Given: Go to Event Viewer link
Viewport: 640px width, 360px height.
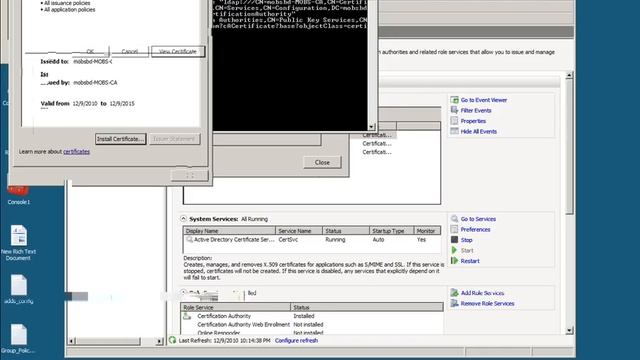Looking at the screenshot, I should click(x=484, y=100).
